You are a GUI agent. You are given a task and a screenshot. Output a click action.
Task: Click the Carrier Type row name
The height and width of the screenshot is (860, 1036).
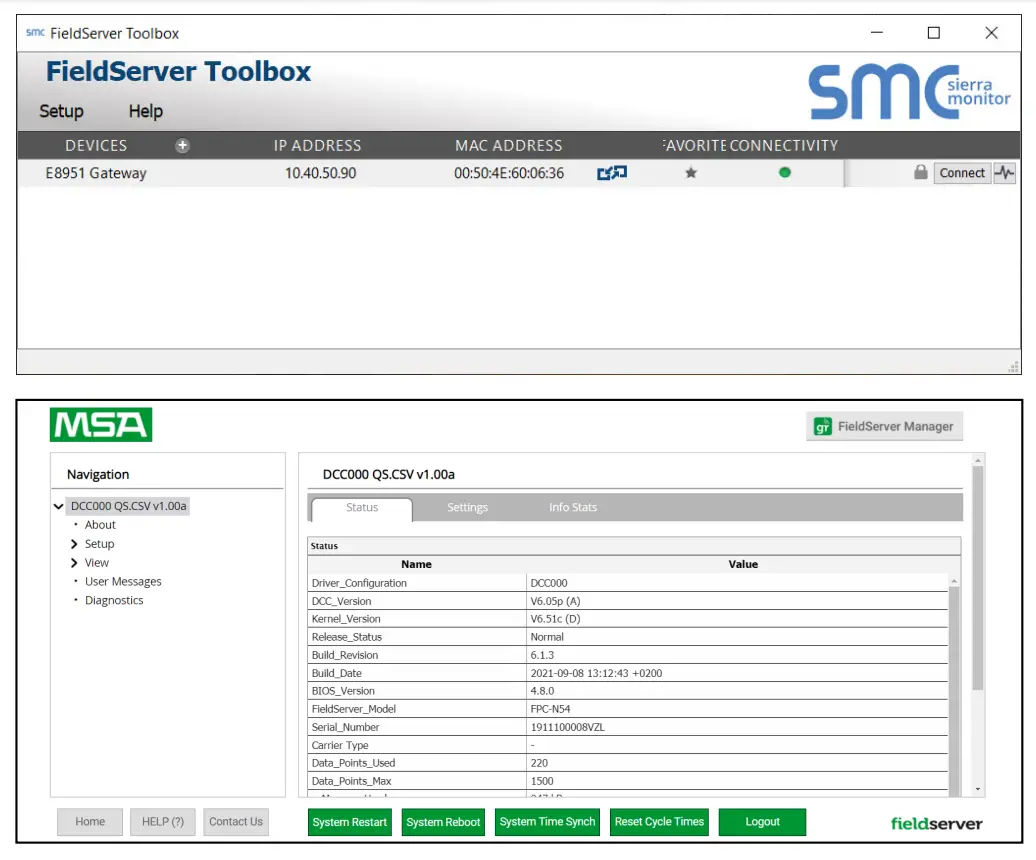tap(340, 745)
